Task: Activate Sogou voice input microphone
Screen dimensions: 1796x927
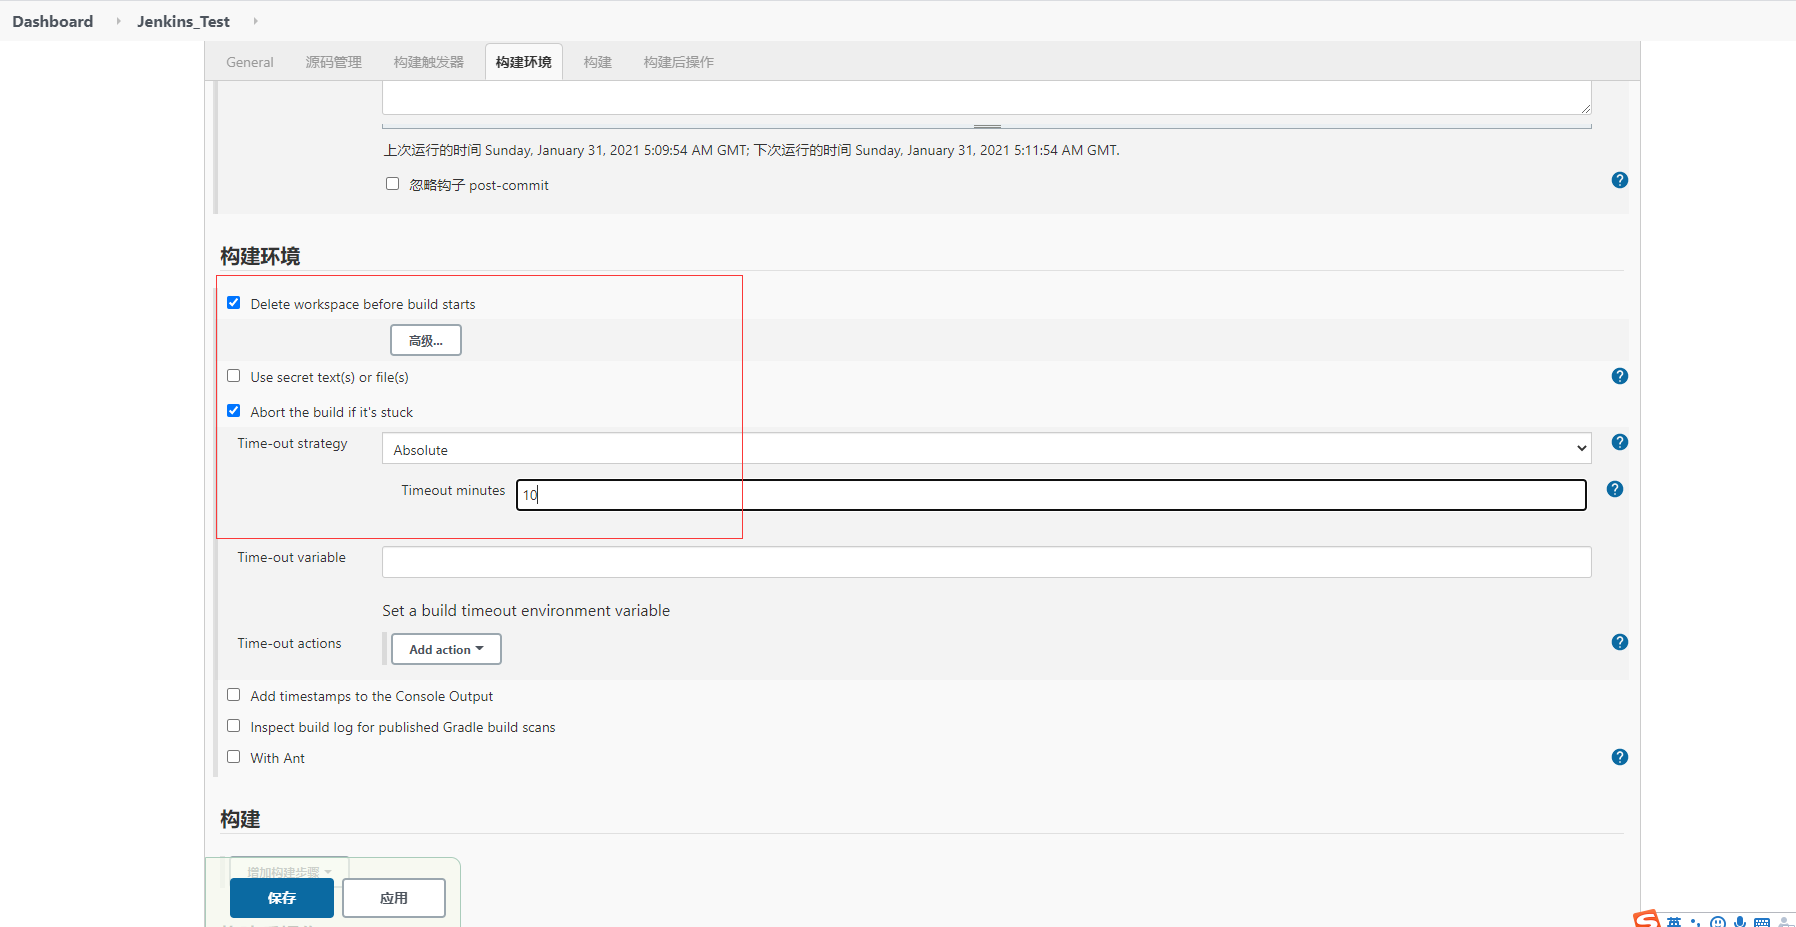Action: click(x=1740, y=922)
